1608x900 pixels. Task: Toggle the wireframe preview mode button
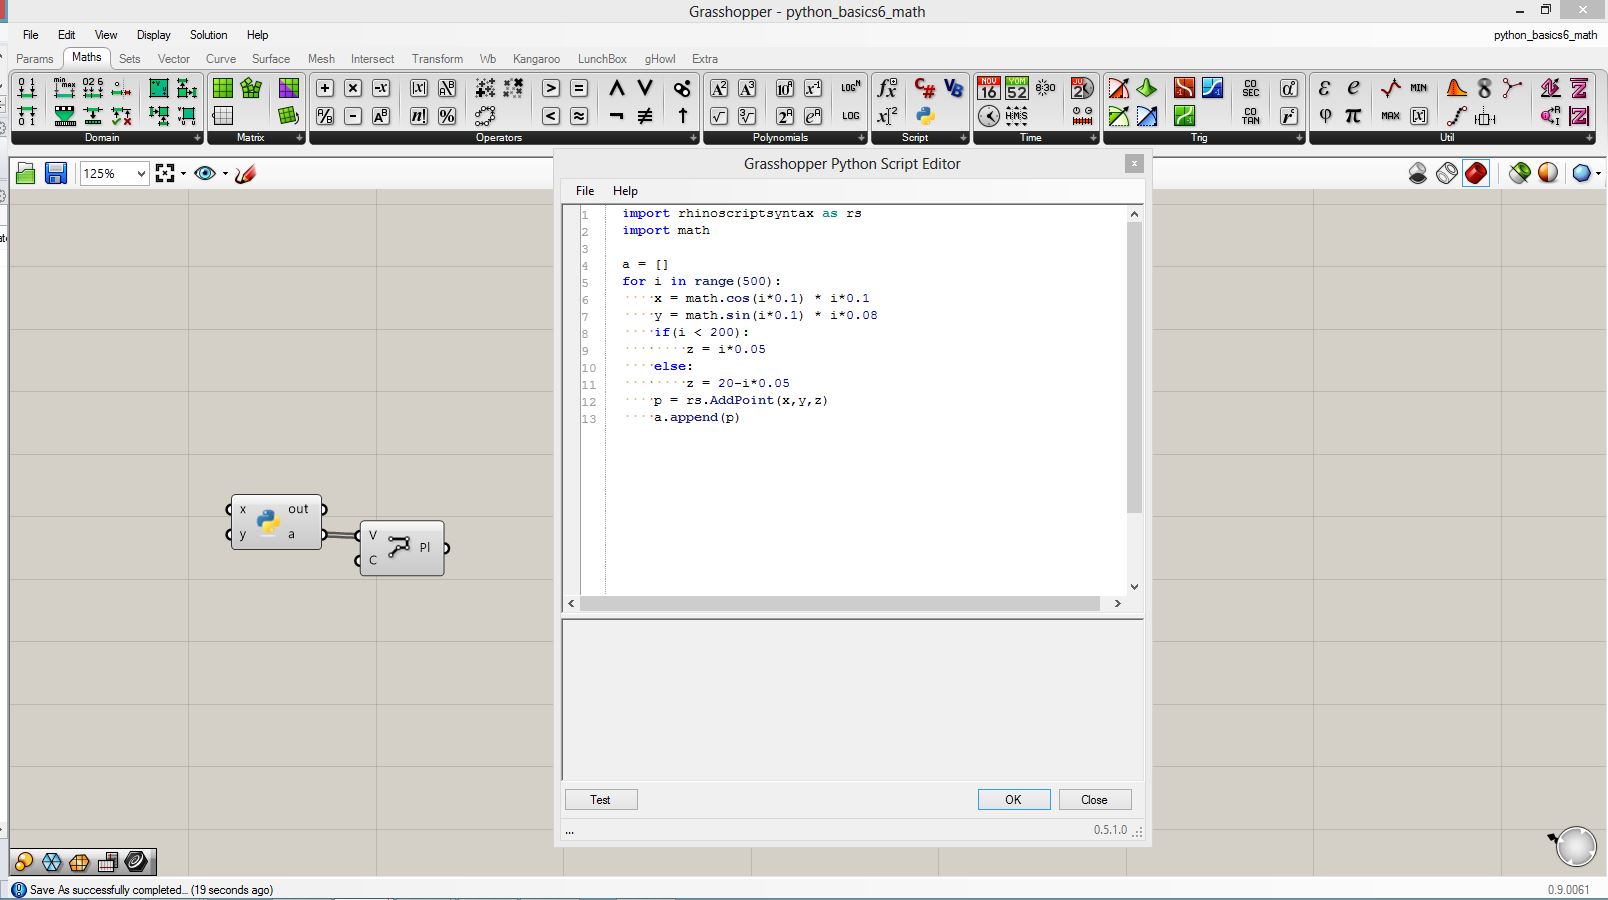[x=1447, y=174]
